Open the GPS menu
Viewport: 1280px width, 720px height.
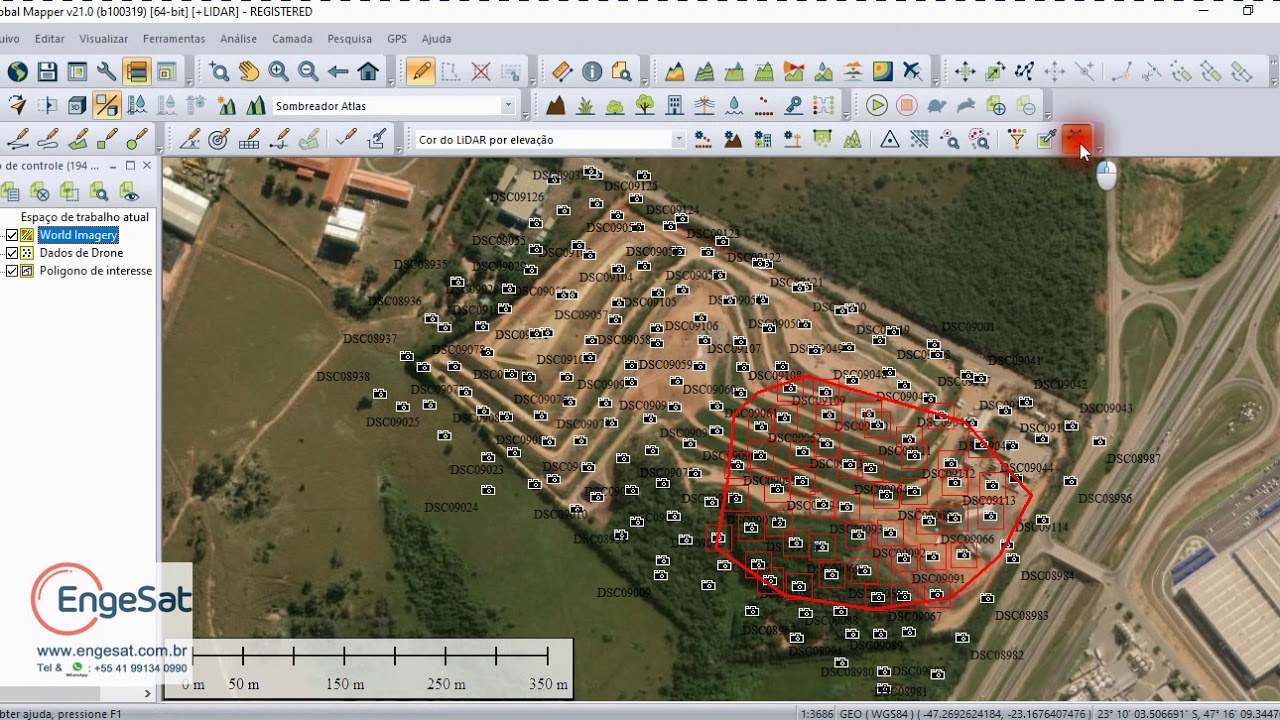click(x=397, y=39)
